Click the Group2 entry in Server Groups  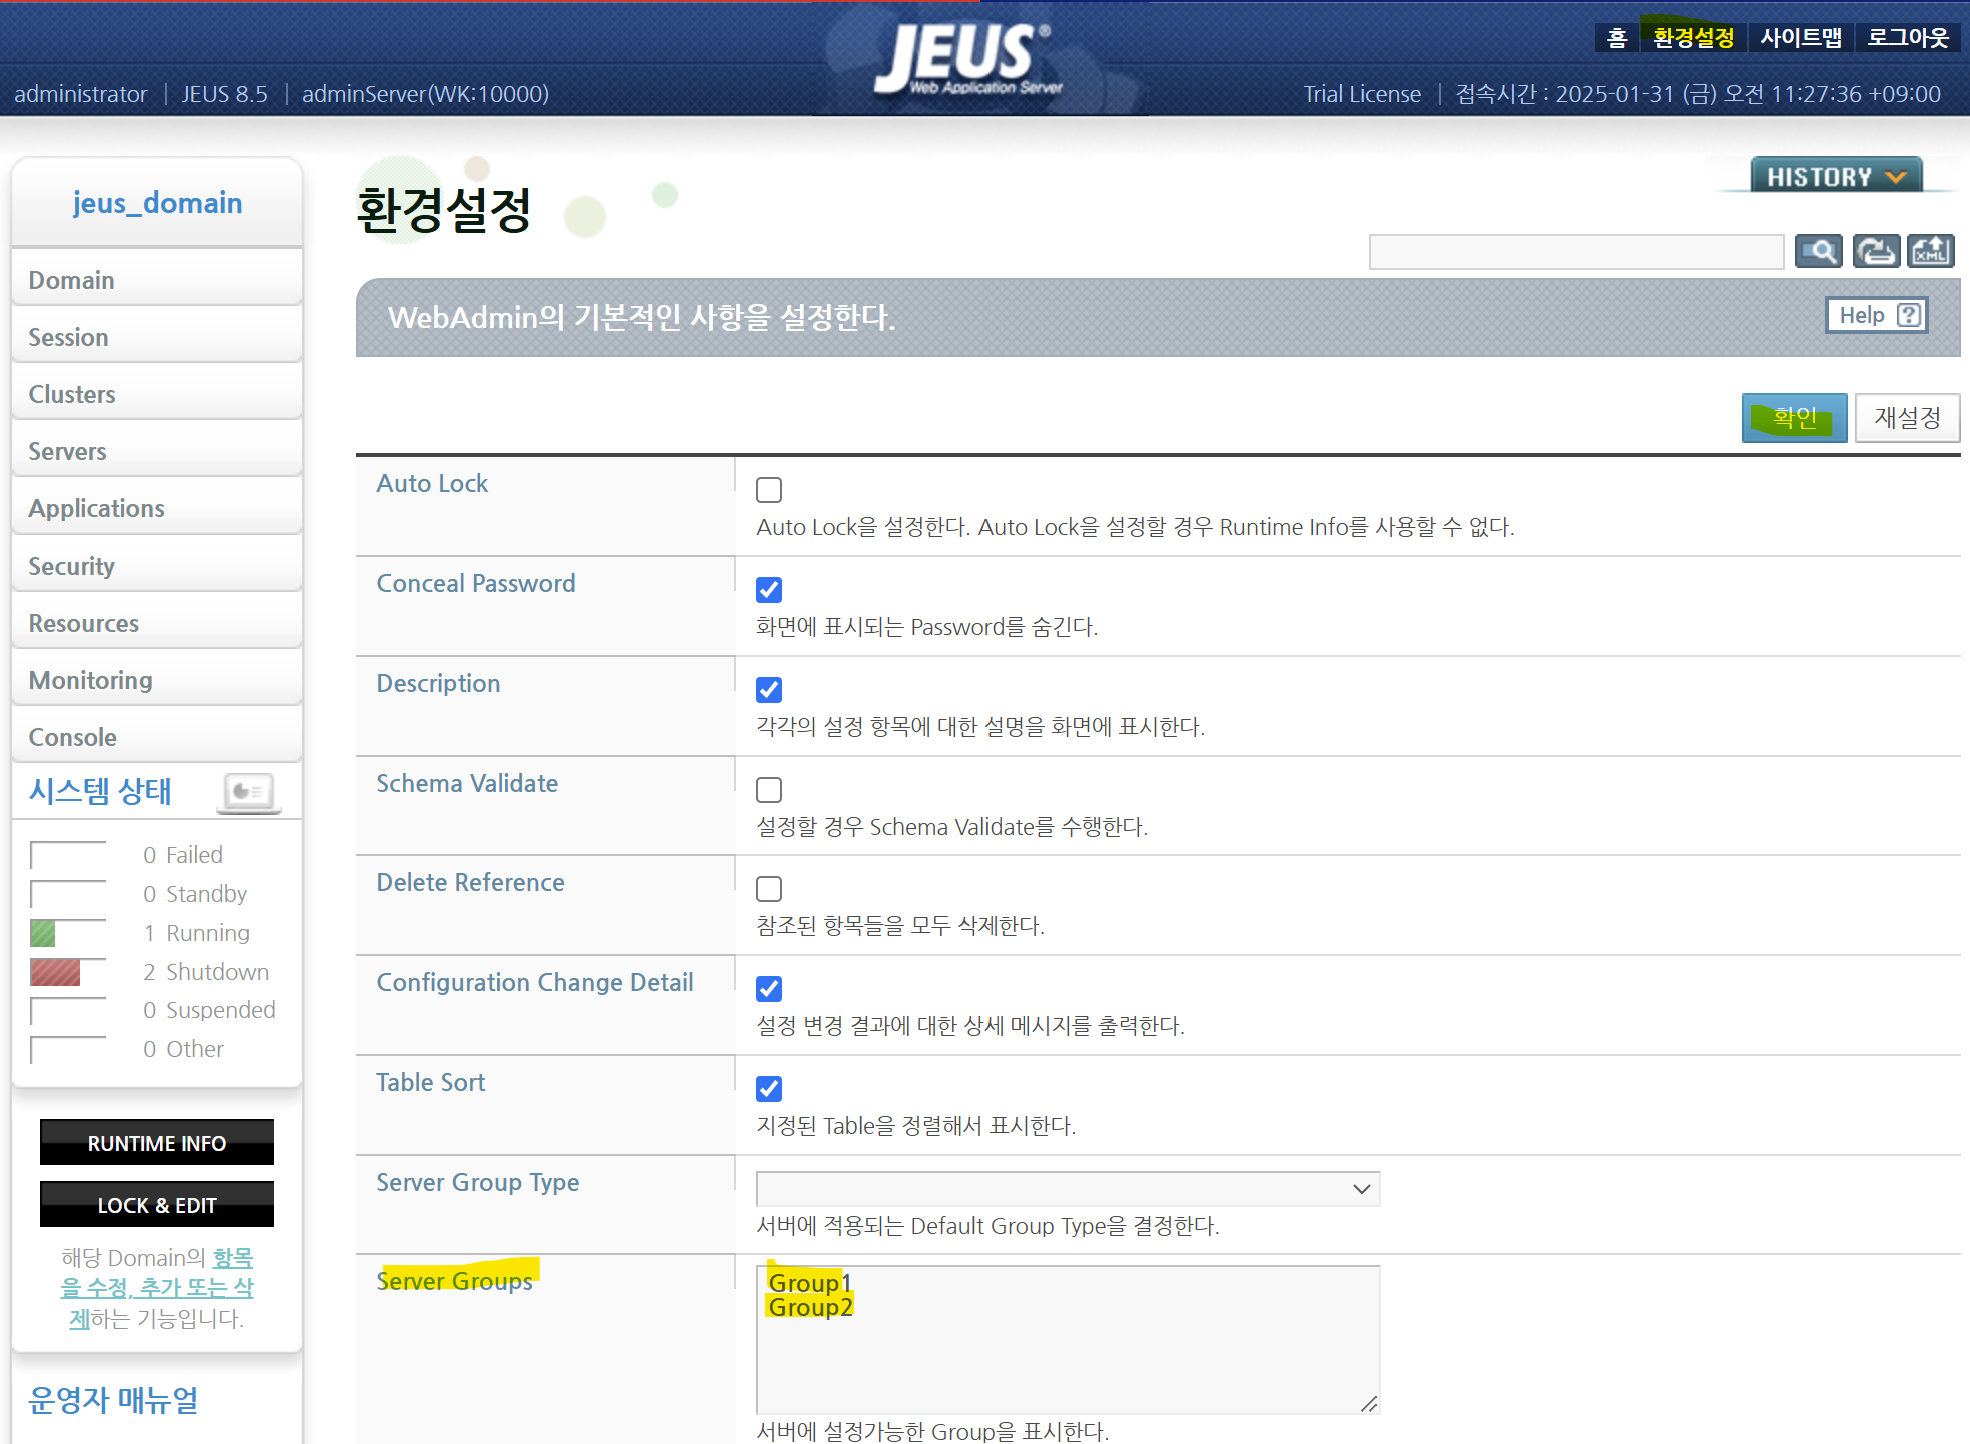[810, 1307]
